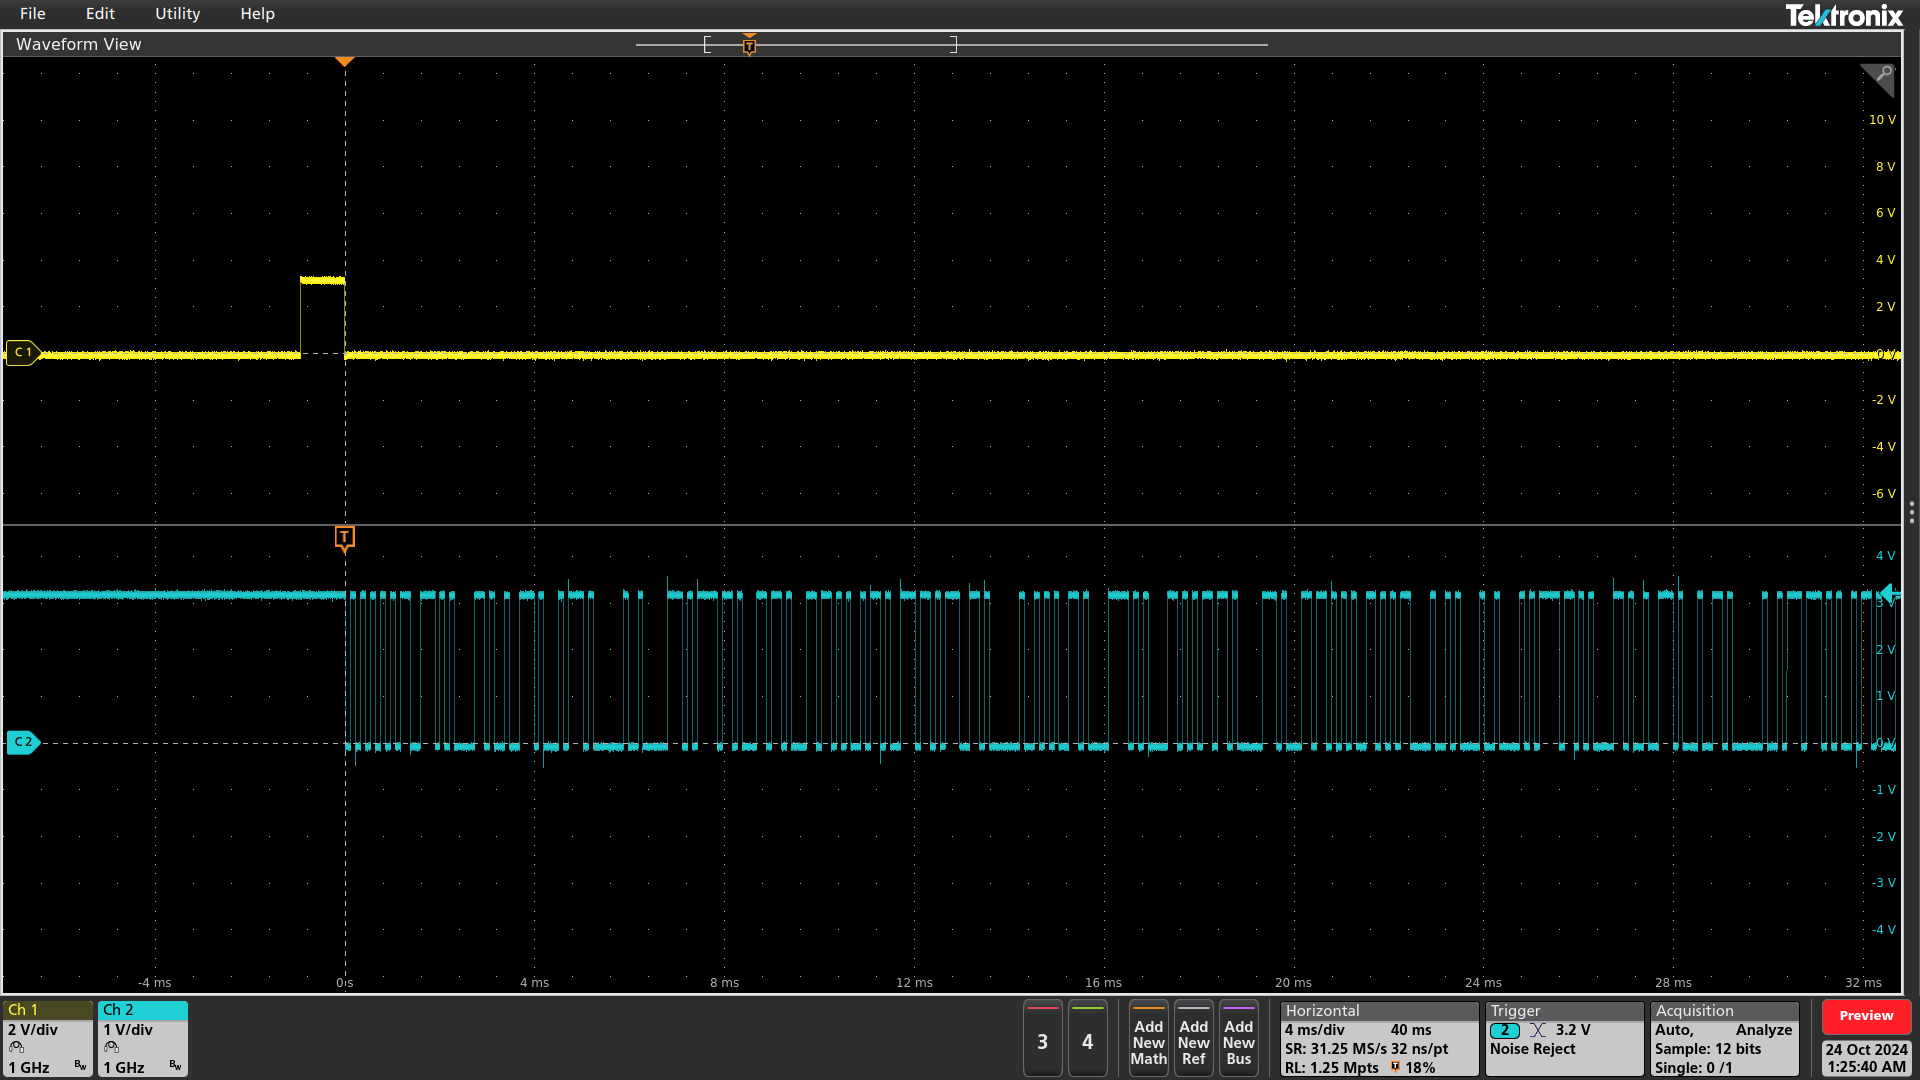Screen dimensions: 1920x1080
Task: Enable Channel 3 display
Action: tap(1042, 1040)
